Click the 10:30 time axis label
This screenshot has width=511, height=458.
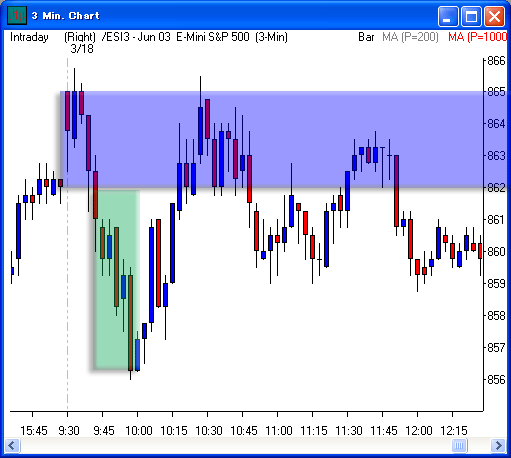[209, 431]
